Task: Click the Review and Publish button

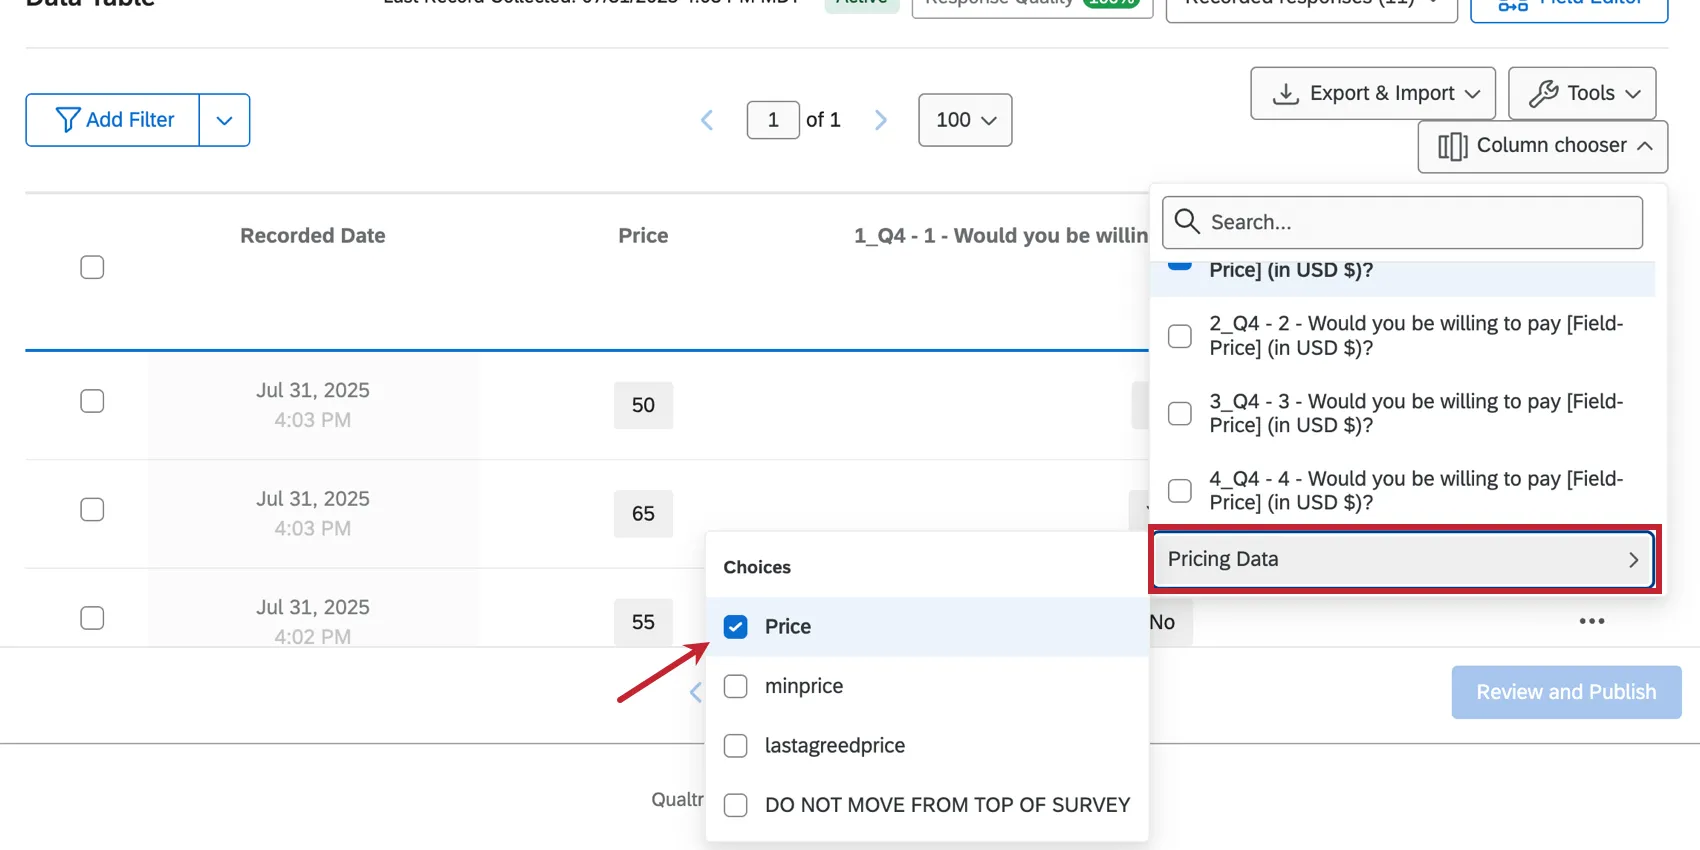Action: [1566, 692]
